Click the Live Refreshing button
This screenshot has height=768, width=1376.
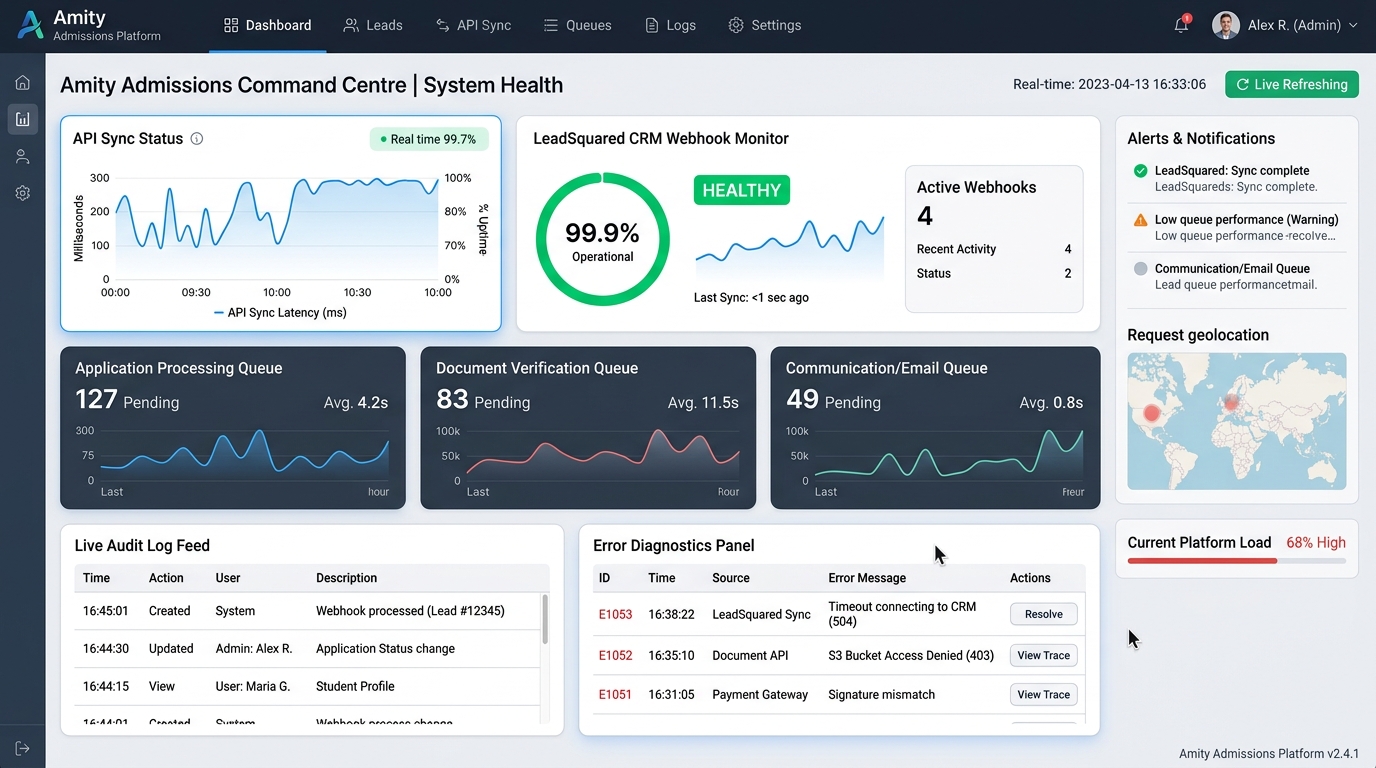[1292, 85]
